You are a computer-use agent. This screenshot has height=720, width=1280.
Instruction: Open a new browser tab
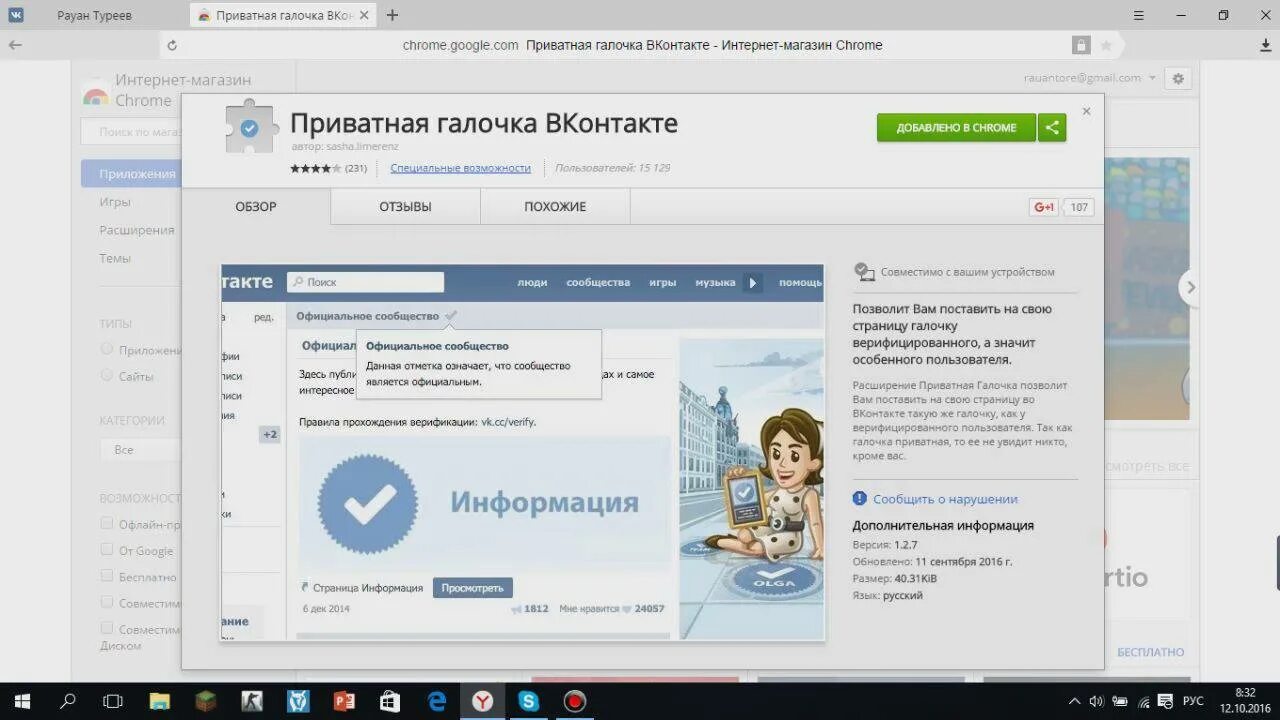(392, 15)
